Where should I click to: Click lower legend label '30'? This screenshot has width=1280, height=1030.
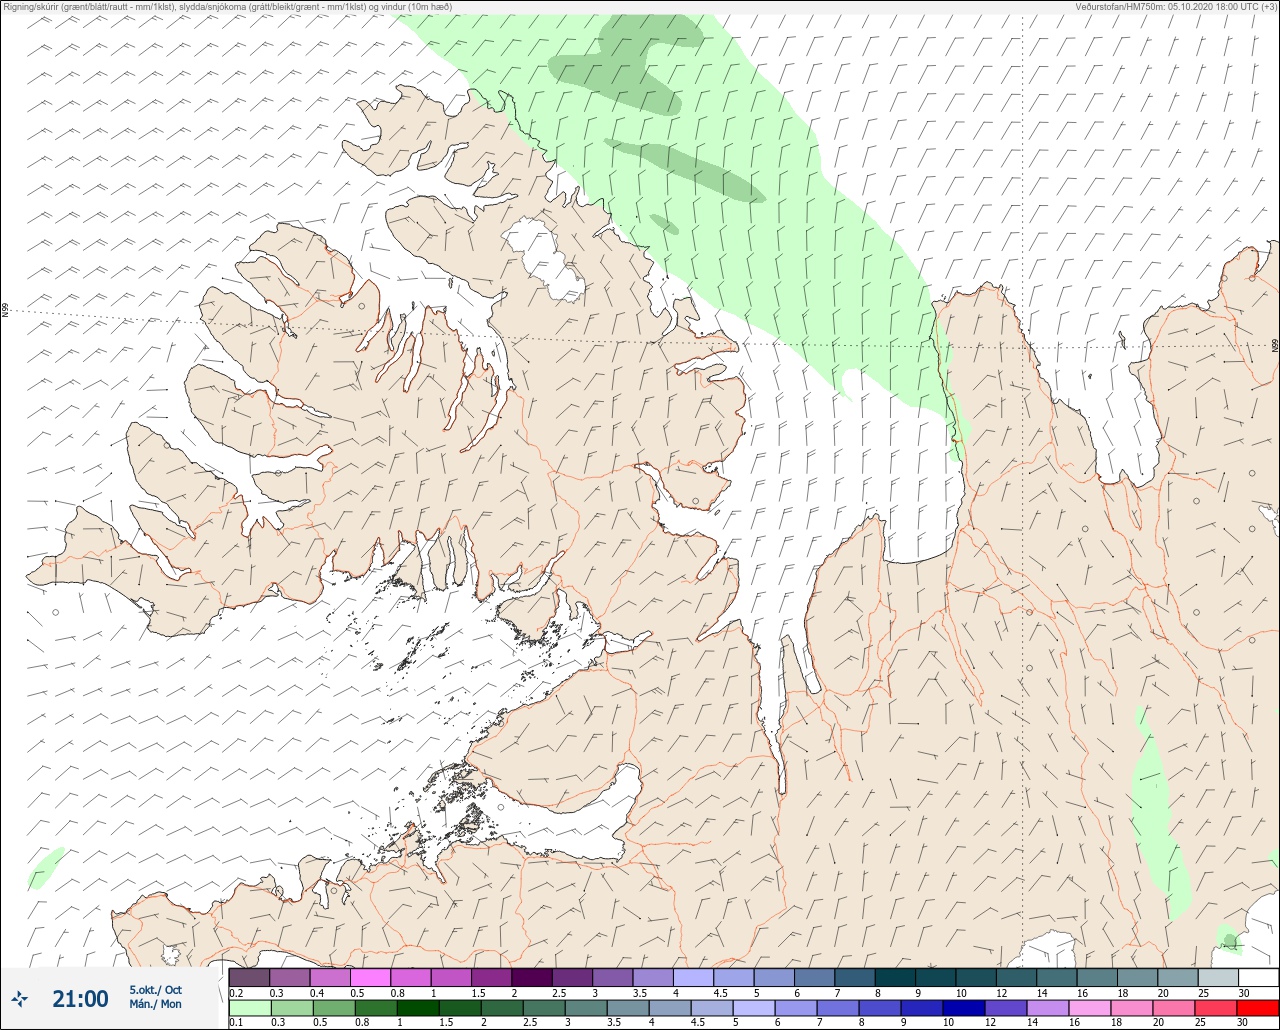tap(1243, 1023)
